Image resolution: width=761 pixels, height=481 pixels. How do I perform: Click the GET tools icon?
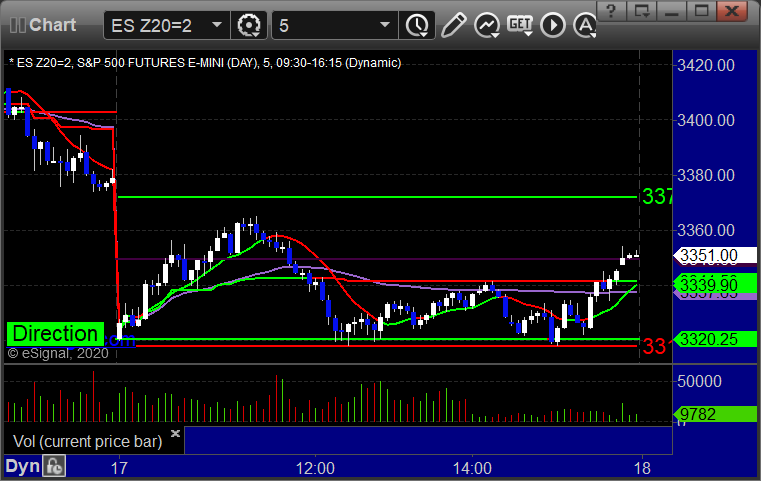tap(520, 25)
